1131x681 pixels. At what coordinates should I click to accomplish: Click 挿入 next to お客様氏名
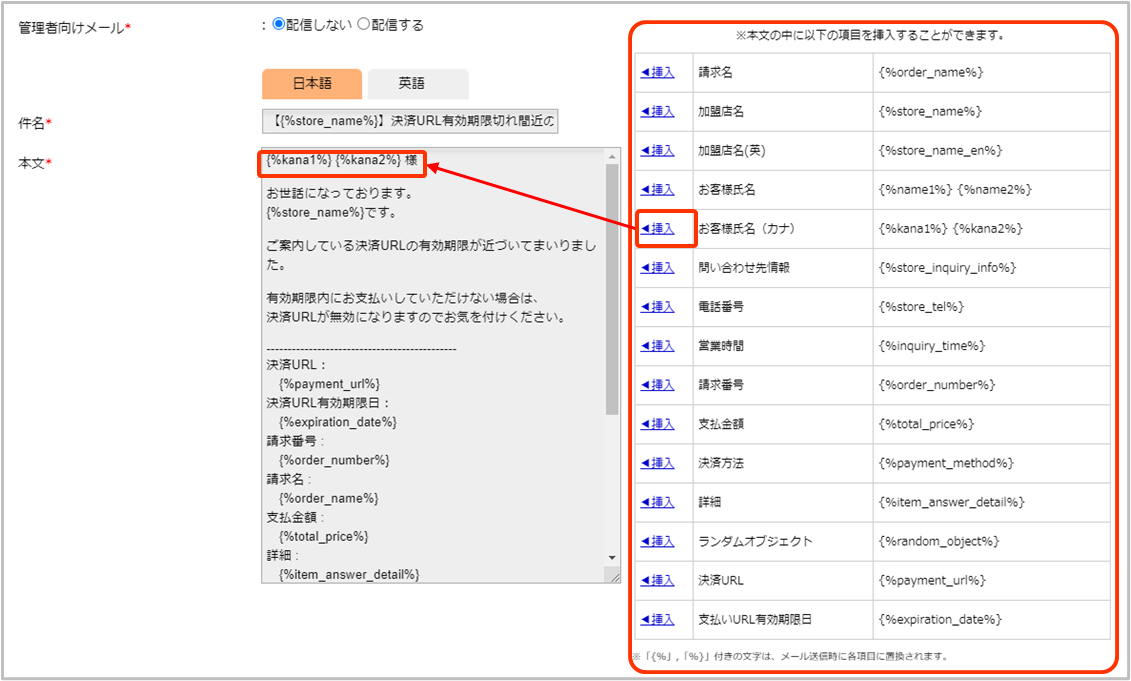[658, 190]
